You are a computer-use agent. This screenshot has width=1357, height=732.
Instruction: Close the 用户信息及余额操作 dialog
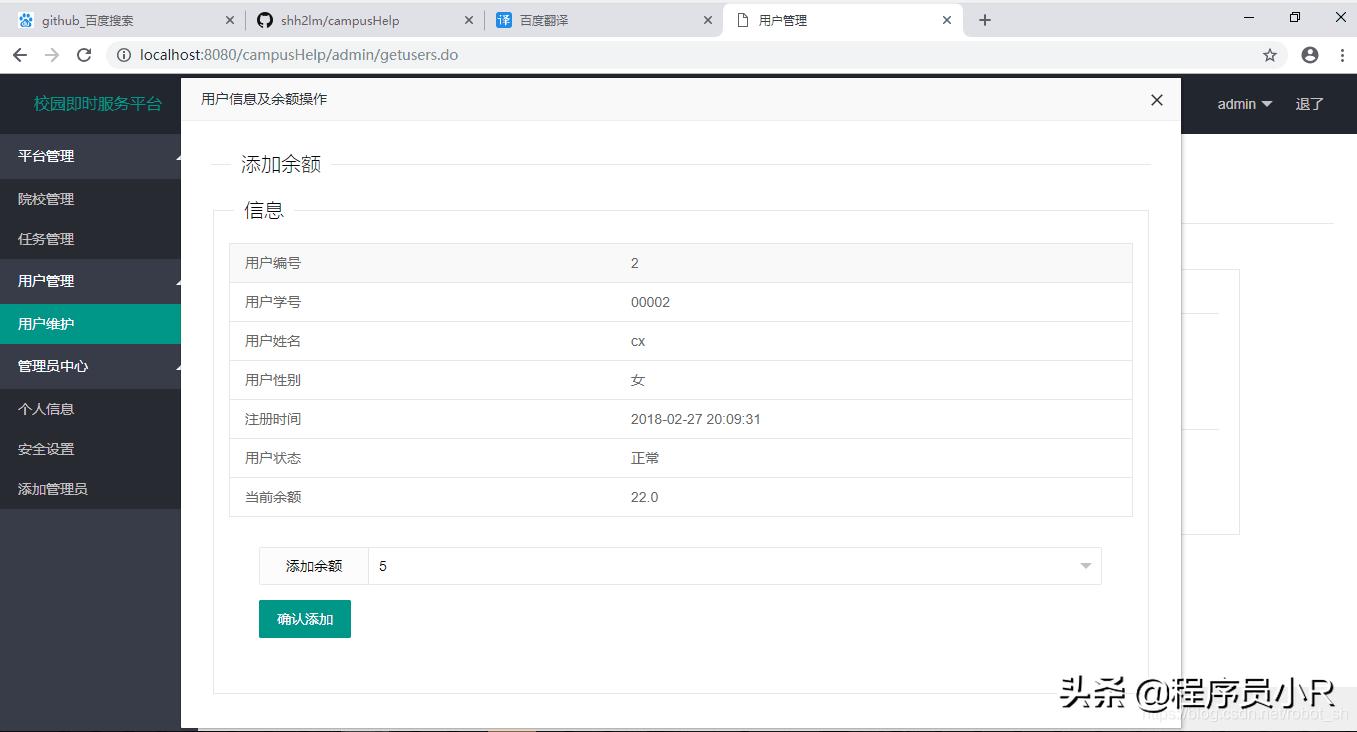pyautogui.click(x=1156, y=100)
